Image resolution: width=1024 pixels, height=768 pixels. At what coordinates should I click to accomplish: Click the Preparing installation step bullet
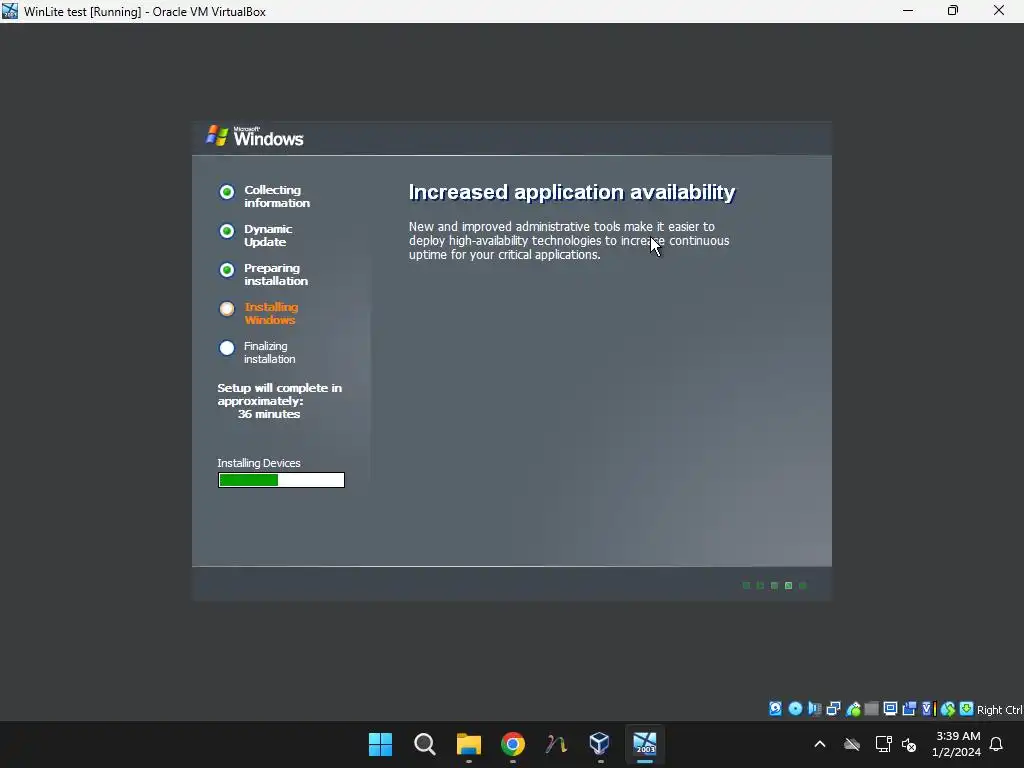(x=227, y=270)
